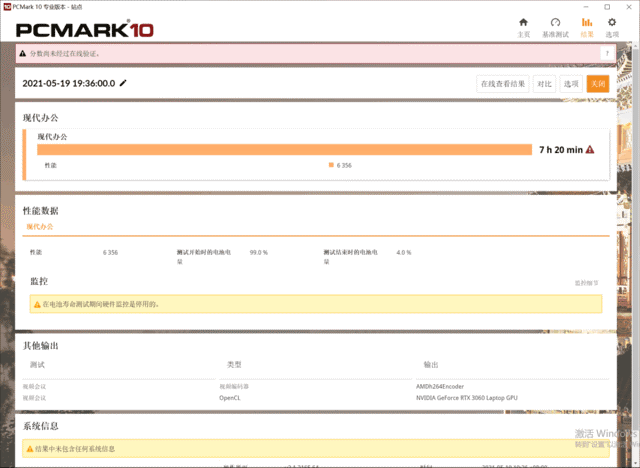
Task: Click the 其他输出 section heading
Action: (x=40, y=346)
